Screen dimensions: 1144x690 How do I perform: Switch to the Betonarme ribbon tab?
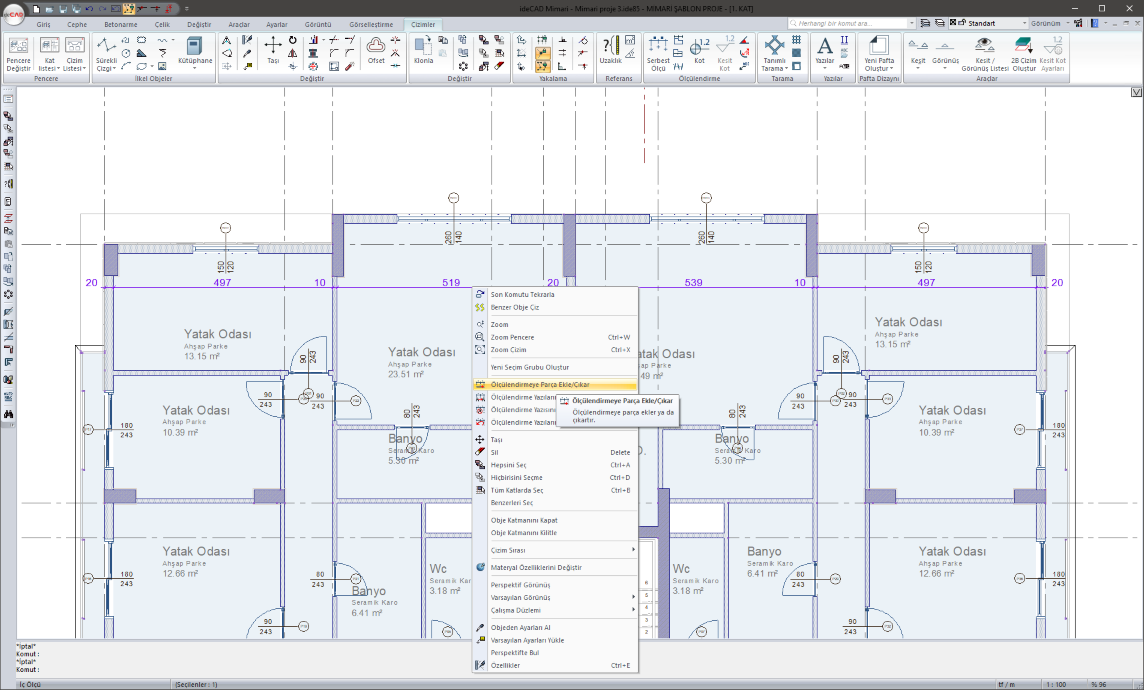tap(119, 23)
